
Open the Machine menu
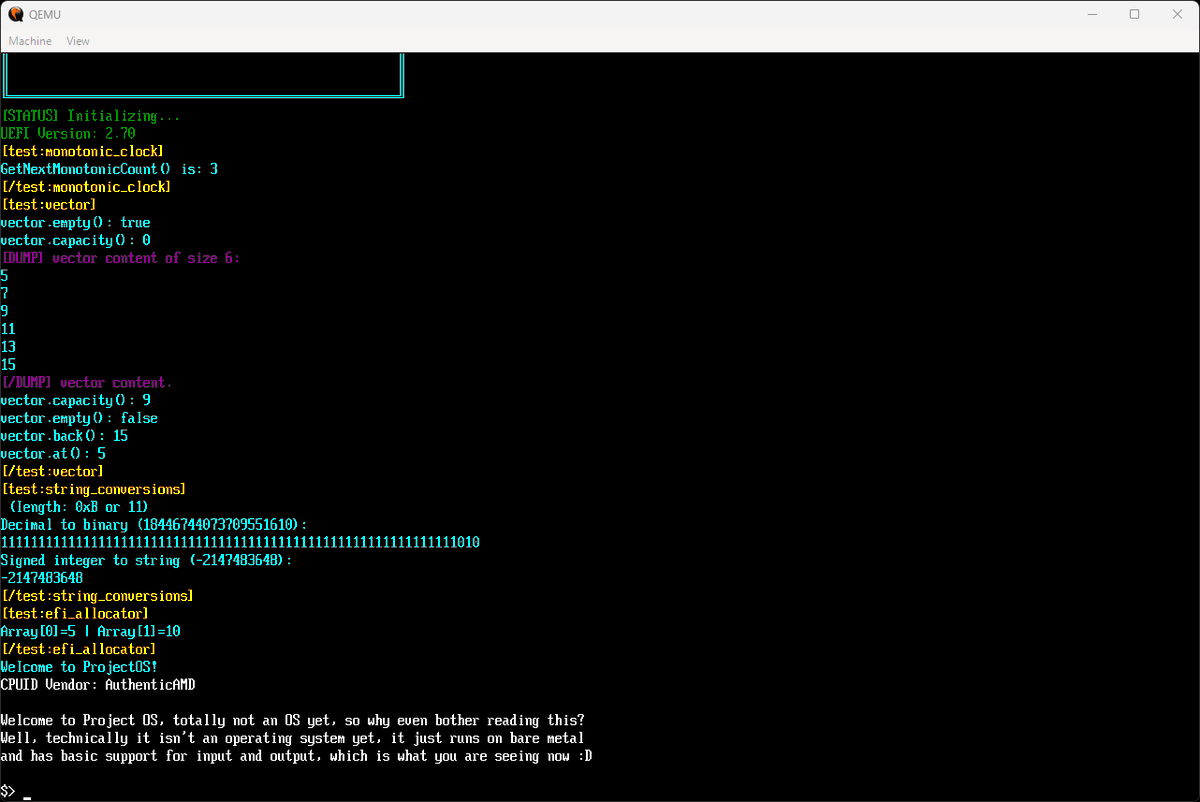[30, 41]
